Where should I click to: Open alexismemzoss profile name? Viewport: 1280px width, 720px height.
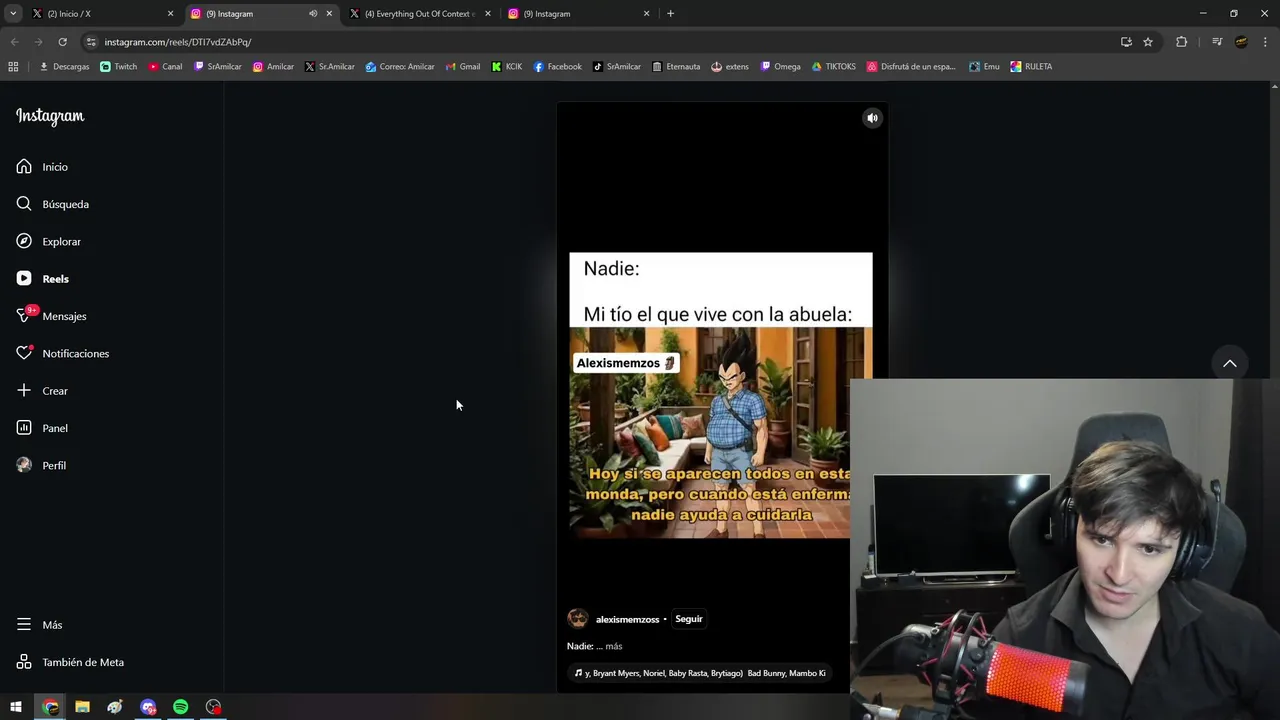coord(627,619)
